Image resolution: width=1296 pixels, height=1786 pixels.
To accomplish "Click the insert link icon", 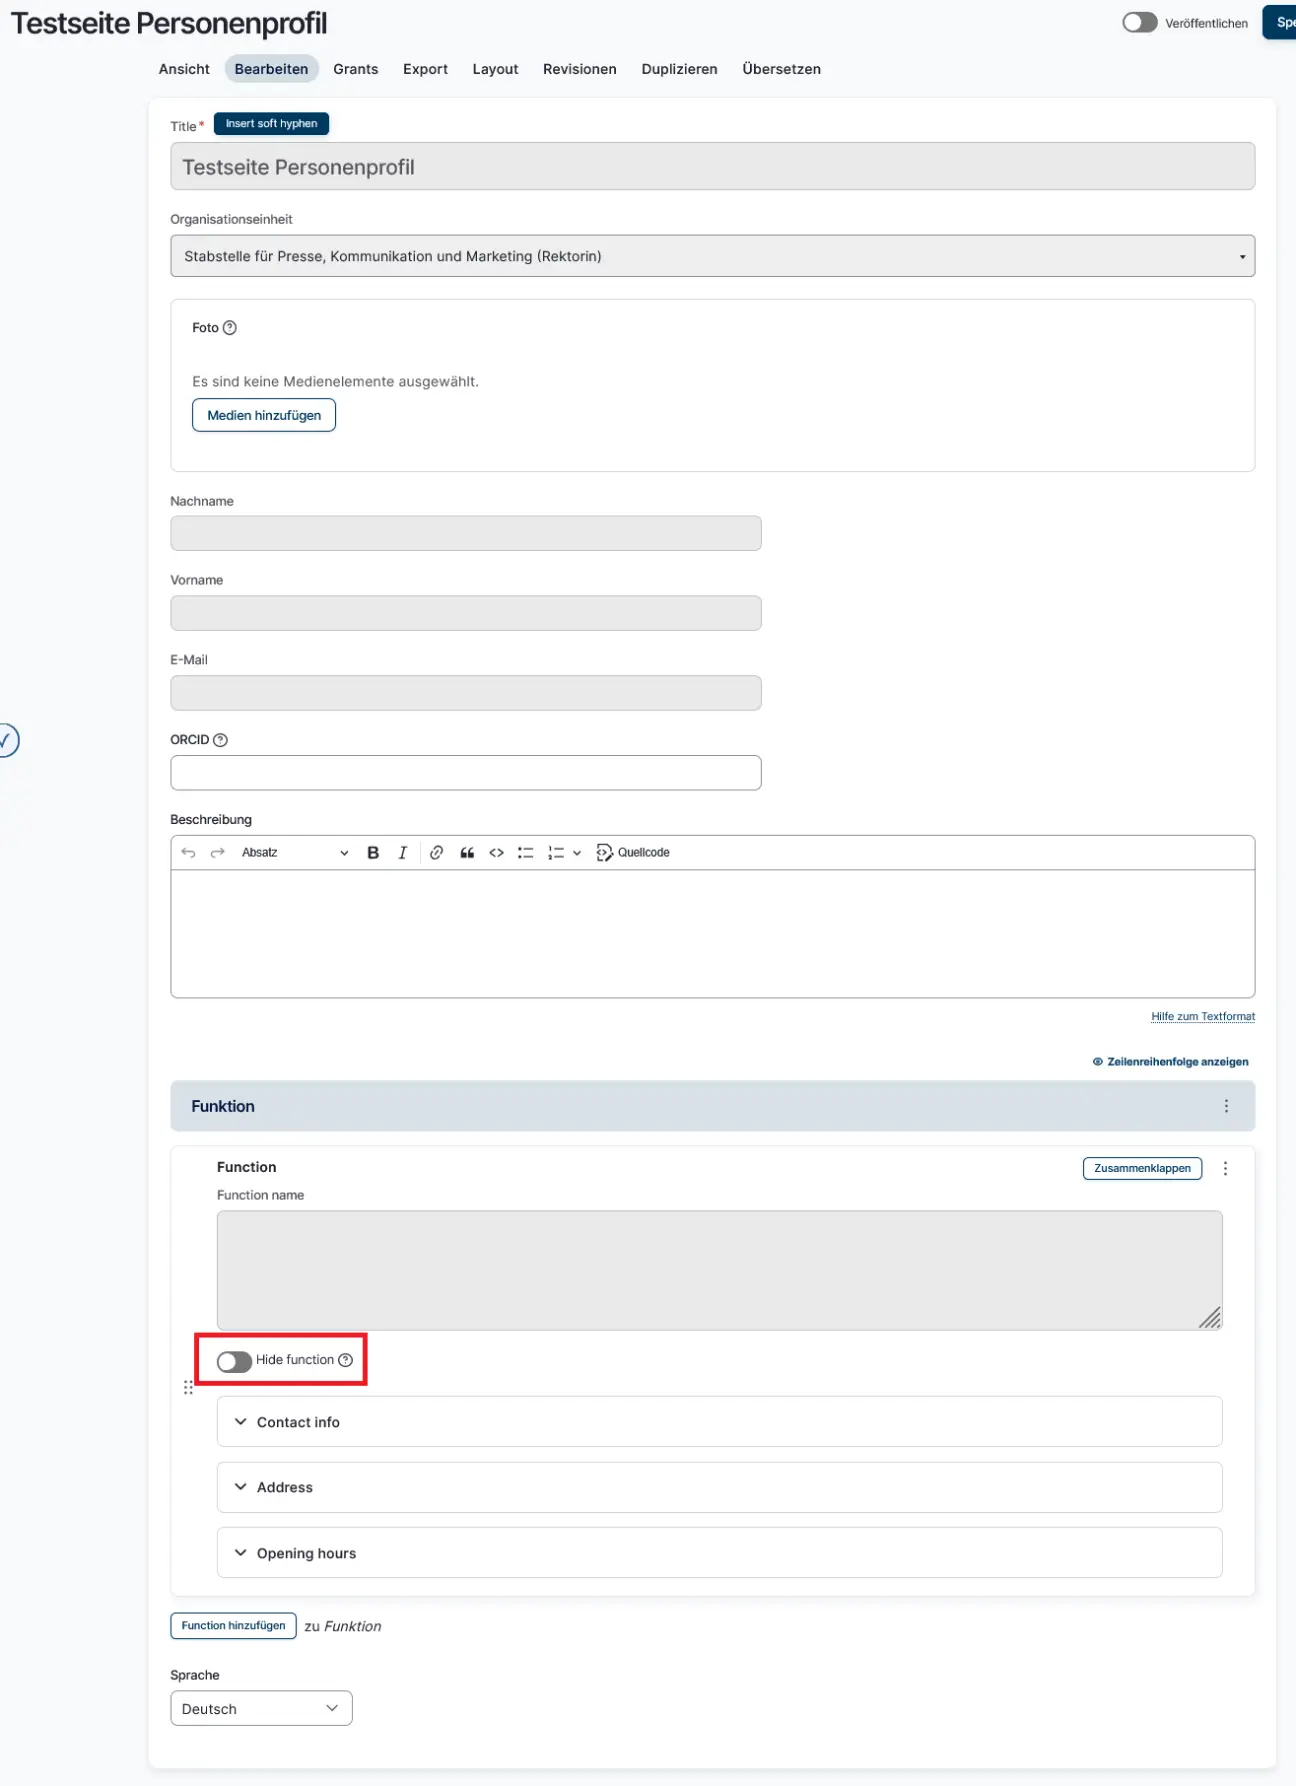I will [x=436, y=853].
